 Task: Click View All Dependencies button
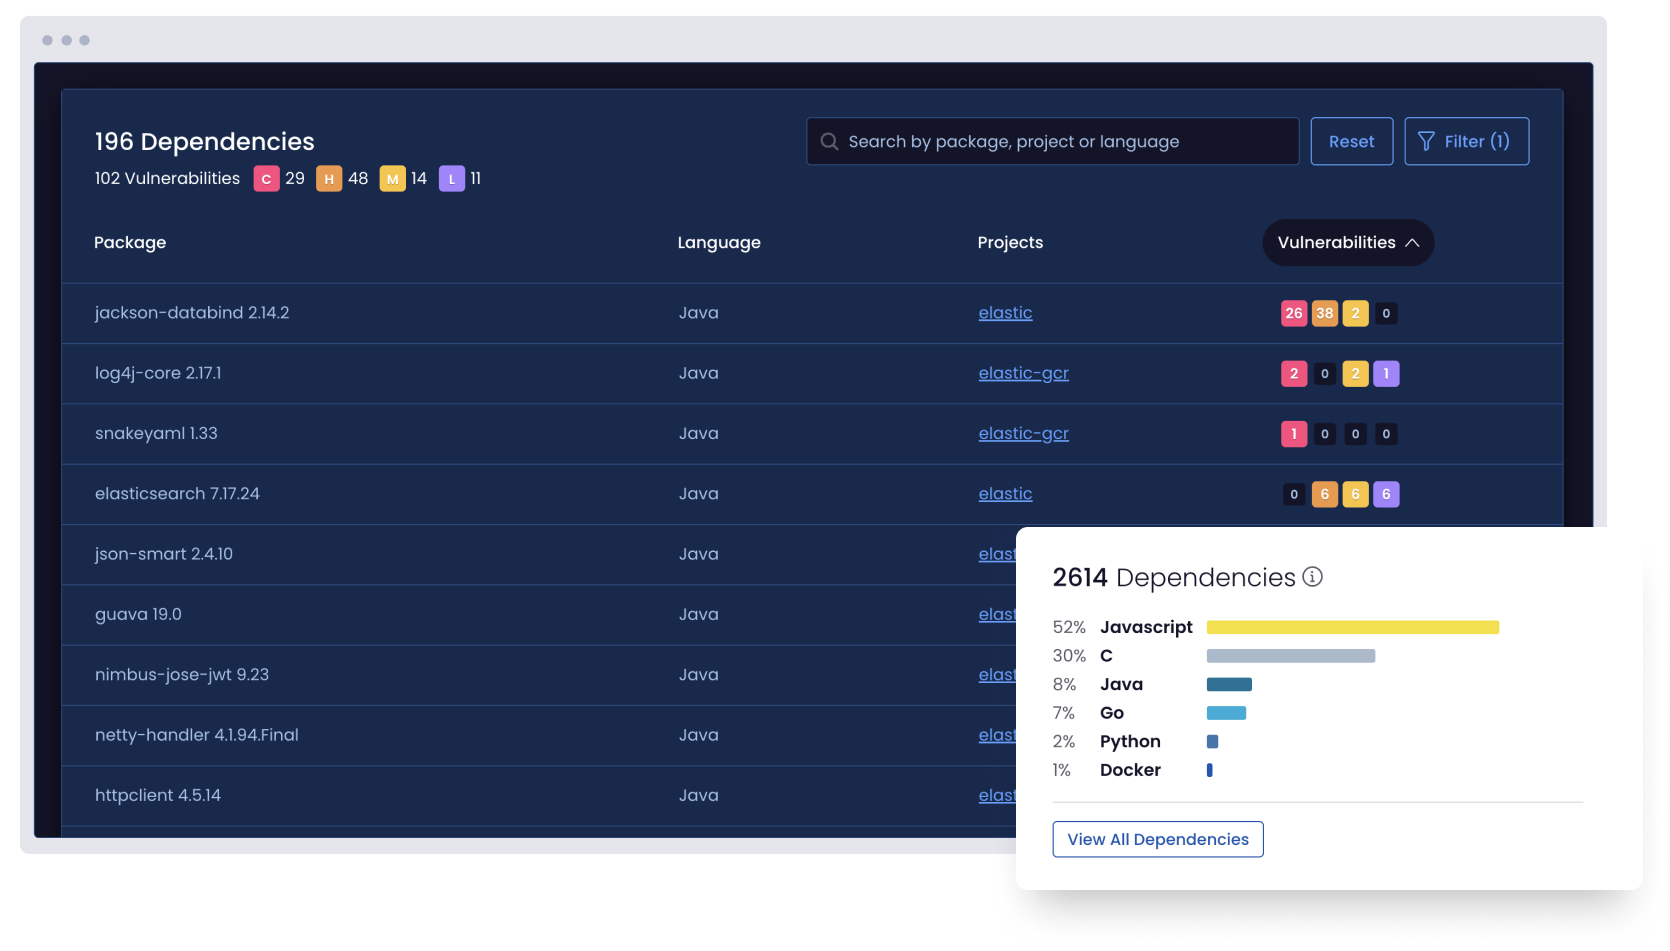coord(1157,839)
